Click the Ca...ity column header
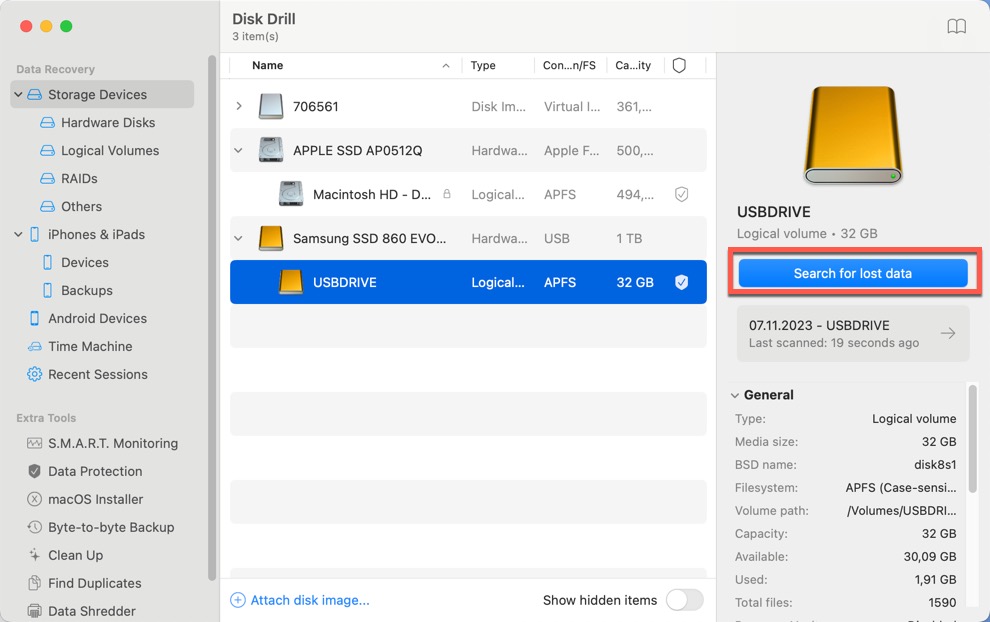 pyautogui.click(x=633, y=66)
